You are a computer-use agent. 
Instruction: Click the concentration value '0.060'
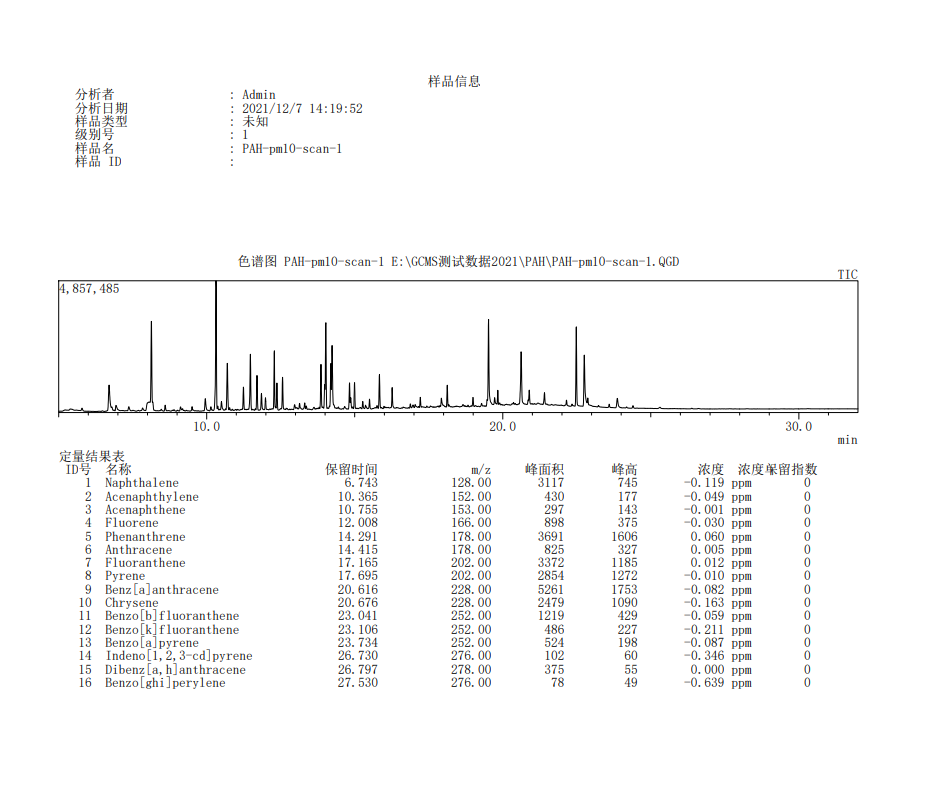click(x=707, y=536)
